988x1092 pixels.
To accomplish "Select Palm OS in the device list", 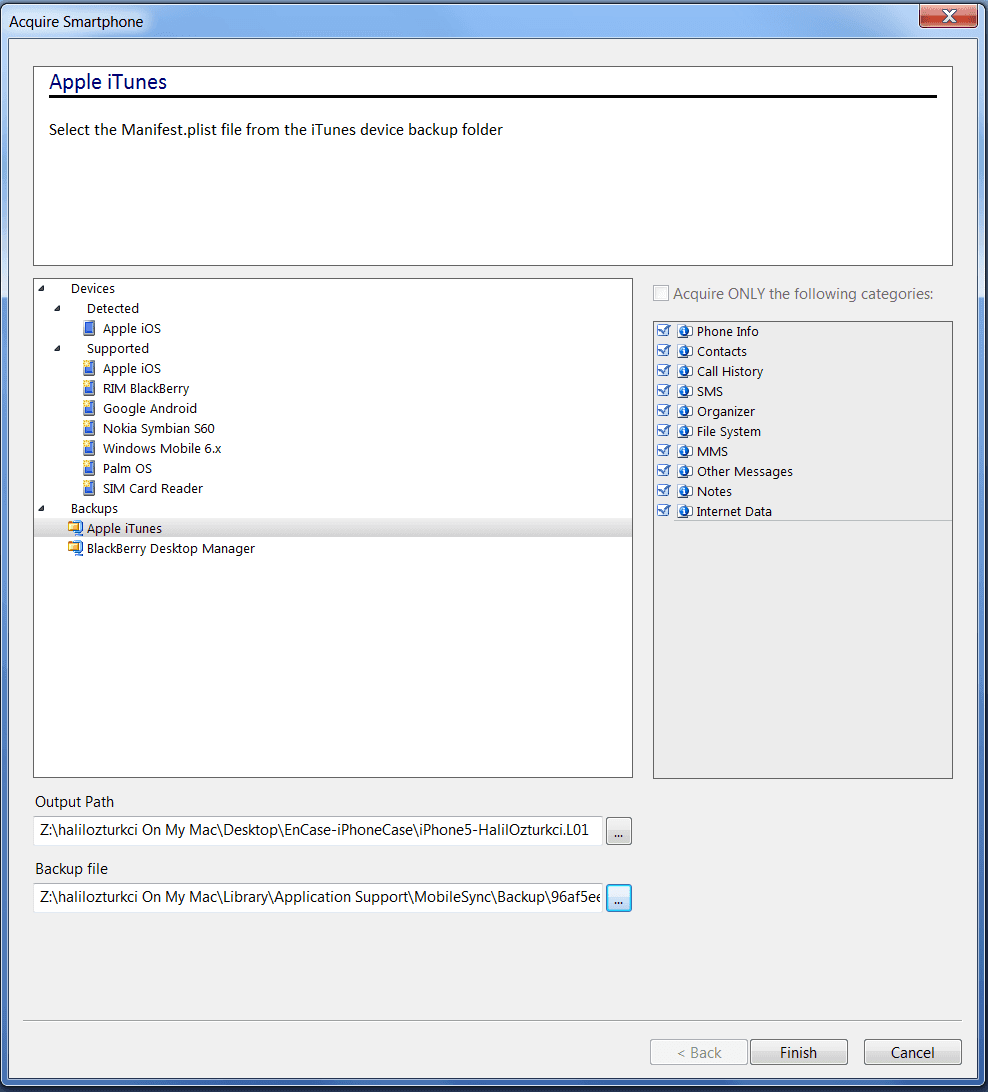I will (127, 468).
